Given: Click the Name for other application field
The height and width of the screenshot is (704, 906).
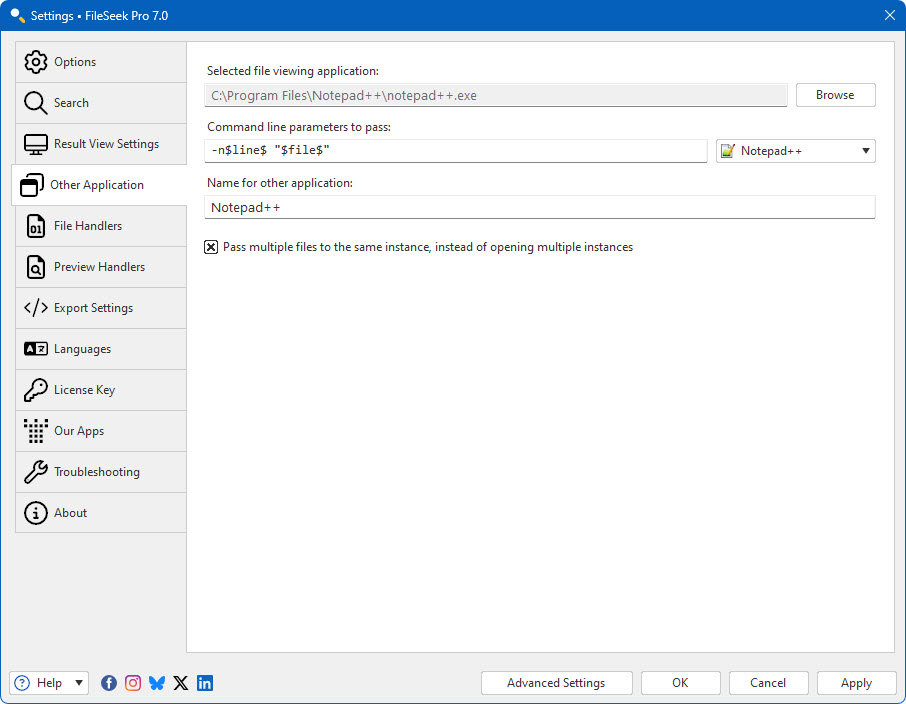Looking at the screenshot, I should click(540, 208).
